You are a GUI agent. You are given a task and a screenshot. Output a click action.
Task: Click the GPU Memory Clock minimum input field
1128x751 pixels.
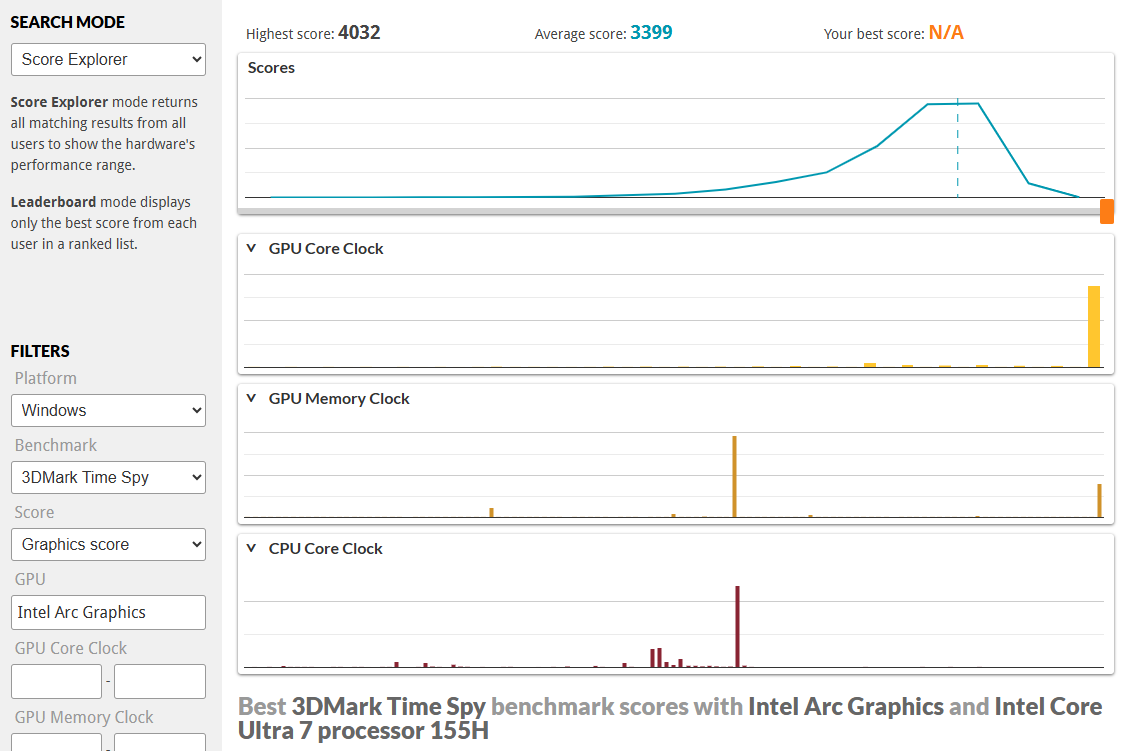tap(56, 742)
